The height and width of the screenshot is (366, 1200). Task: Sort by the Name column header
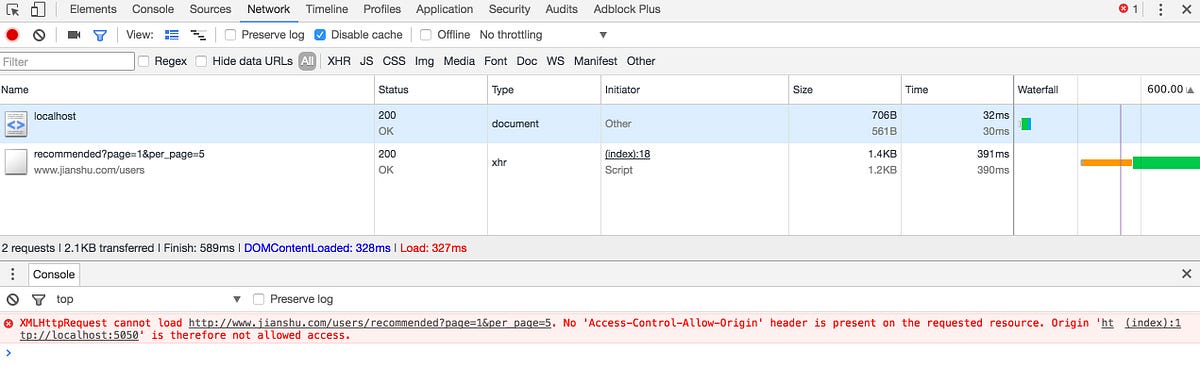coord(187,89)
